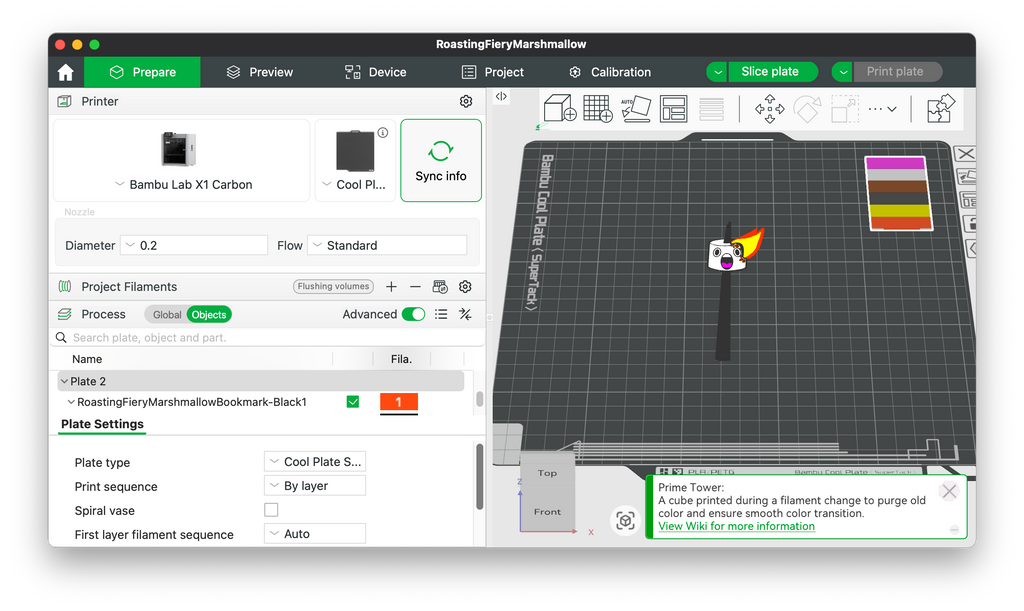This screenshot has height=611, width=1024.
Task: Click the Add plate grid icon
Action: (x=598, y=108)
